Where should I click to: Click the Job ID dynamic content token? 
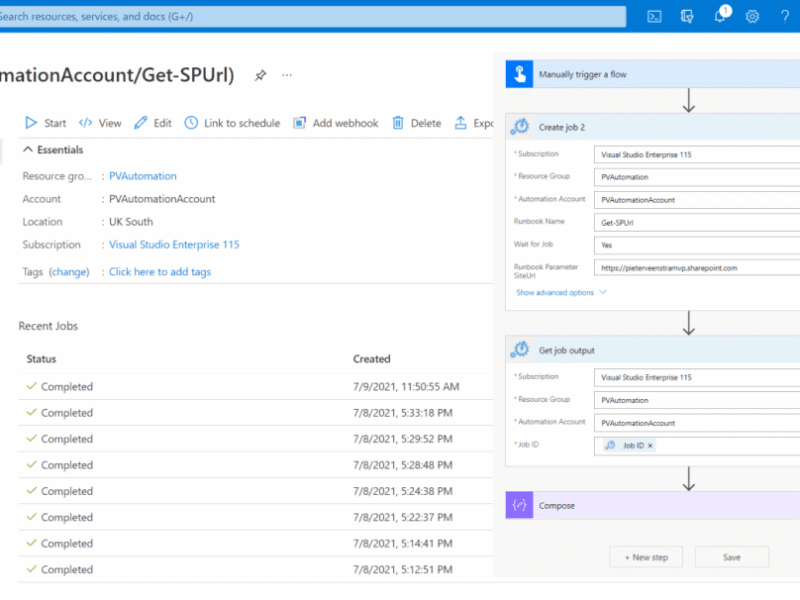tap(628, 445)
